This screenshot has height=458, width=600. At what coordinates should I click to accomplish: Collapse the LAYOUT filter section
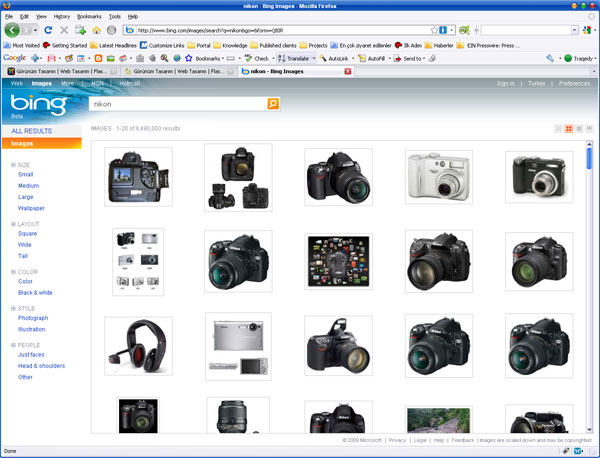click(13, 224)
